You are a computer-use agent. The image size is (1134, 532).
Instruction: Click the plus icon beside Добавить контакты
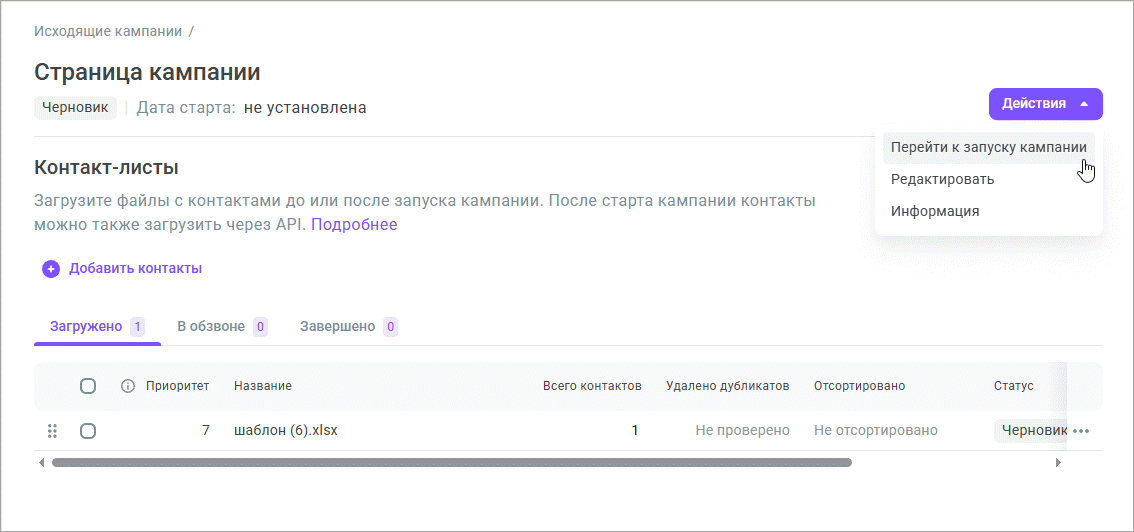pos(51,269)
